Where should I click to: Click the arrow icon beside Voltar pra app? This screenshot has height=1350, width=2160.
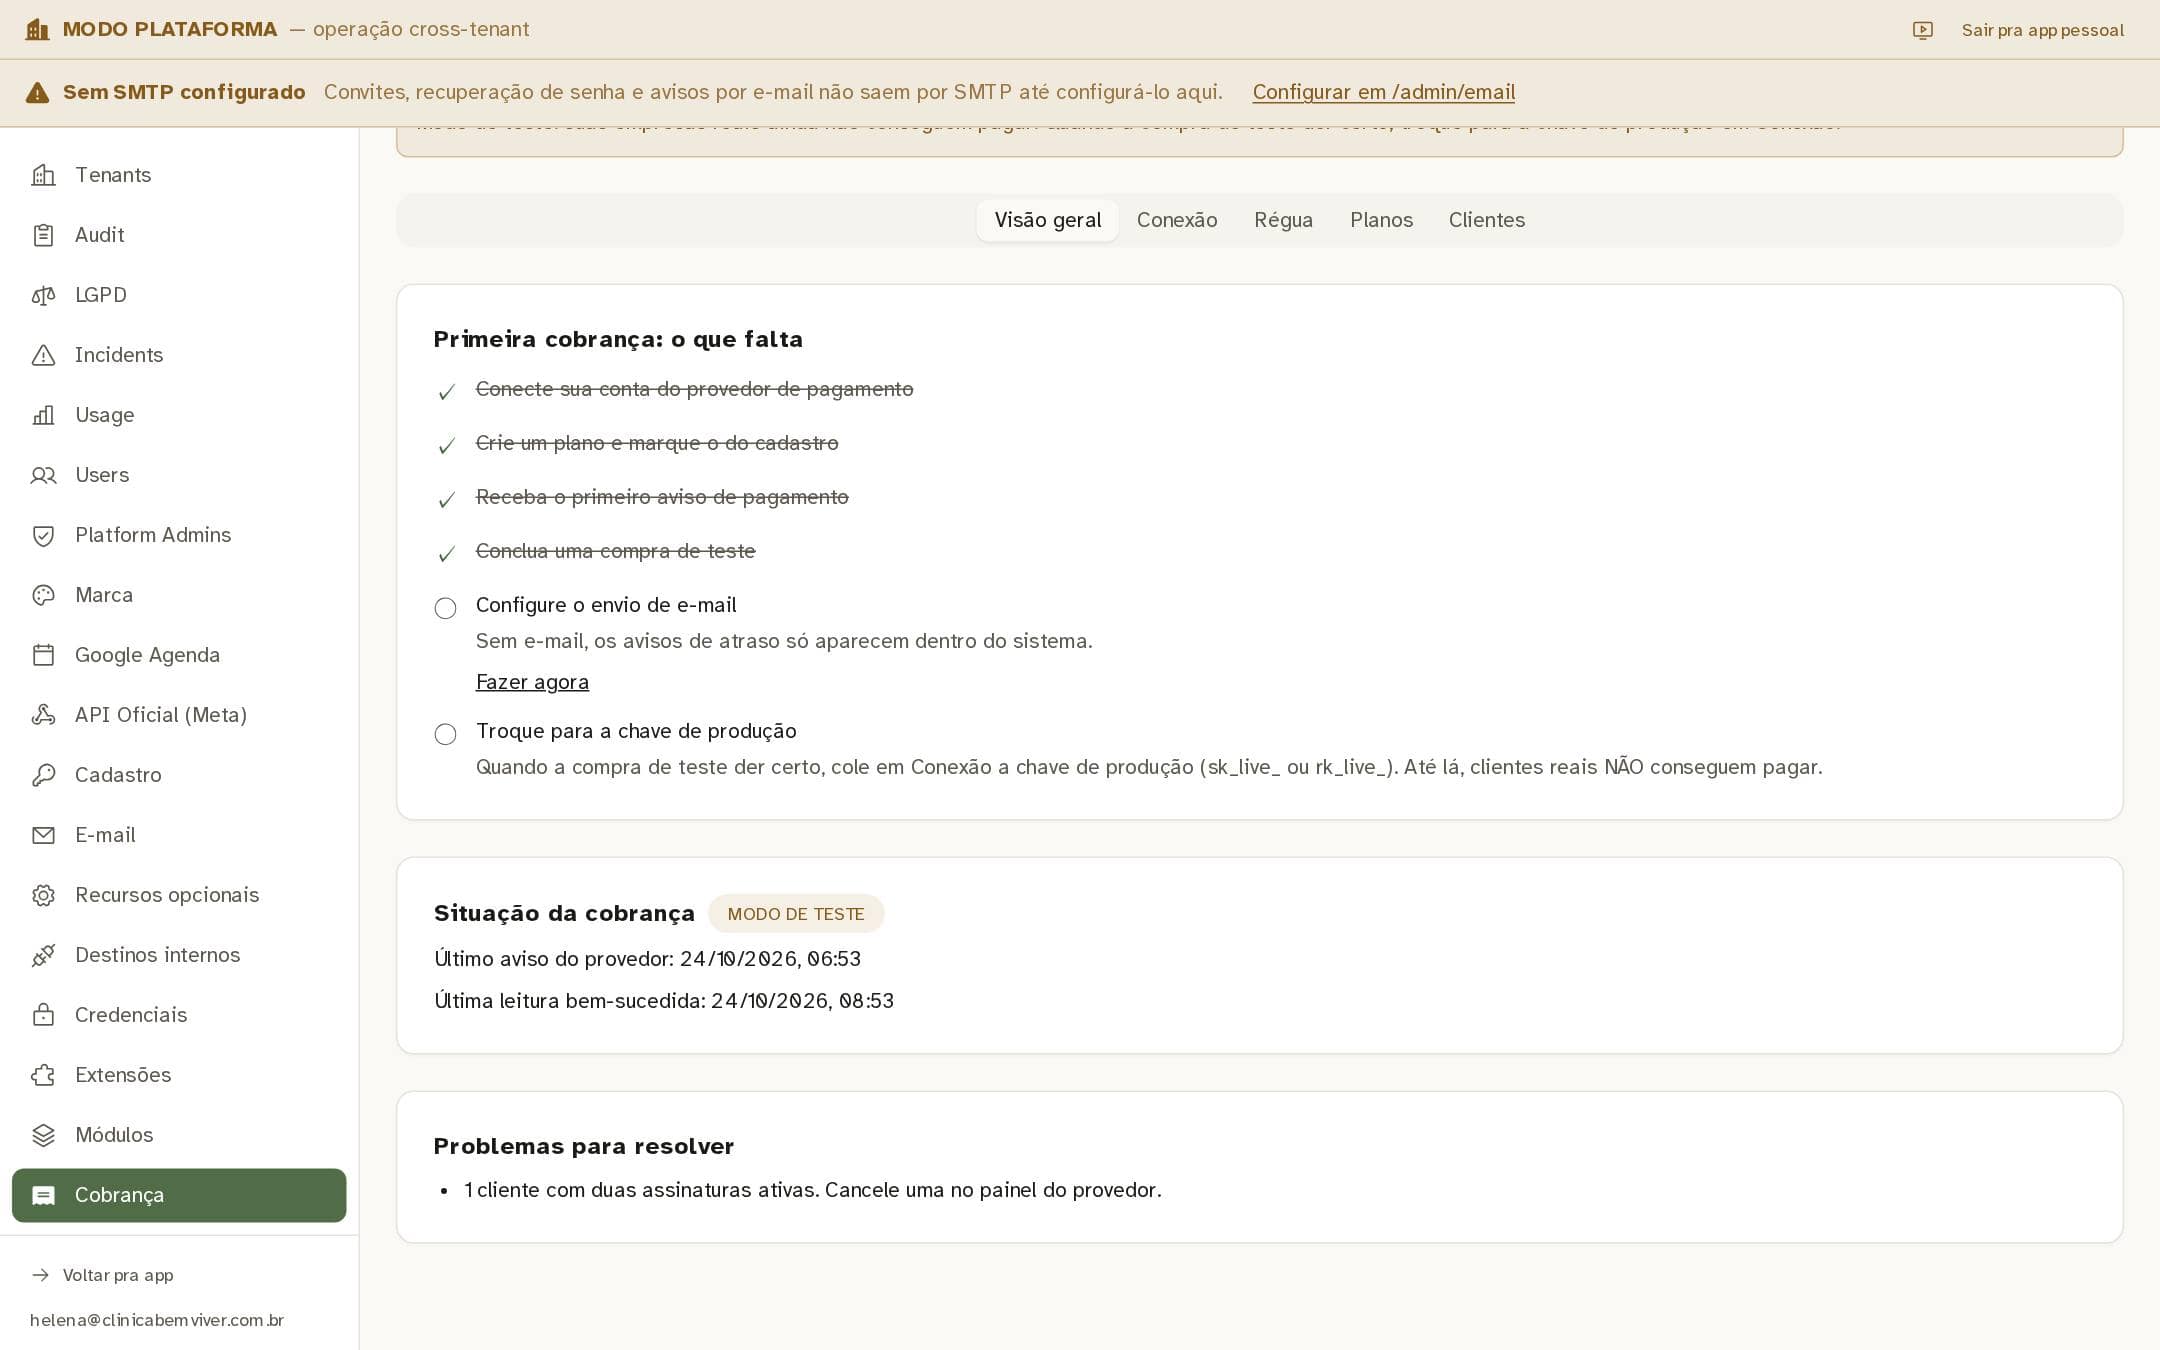click(x=41, y=1275)
